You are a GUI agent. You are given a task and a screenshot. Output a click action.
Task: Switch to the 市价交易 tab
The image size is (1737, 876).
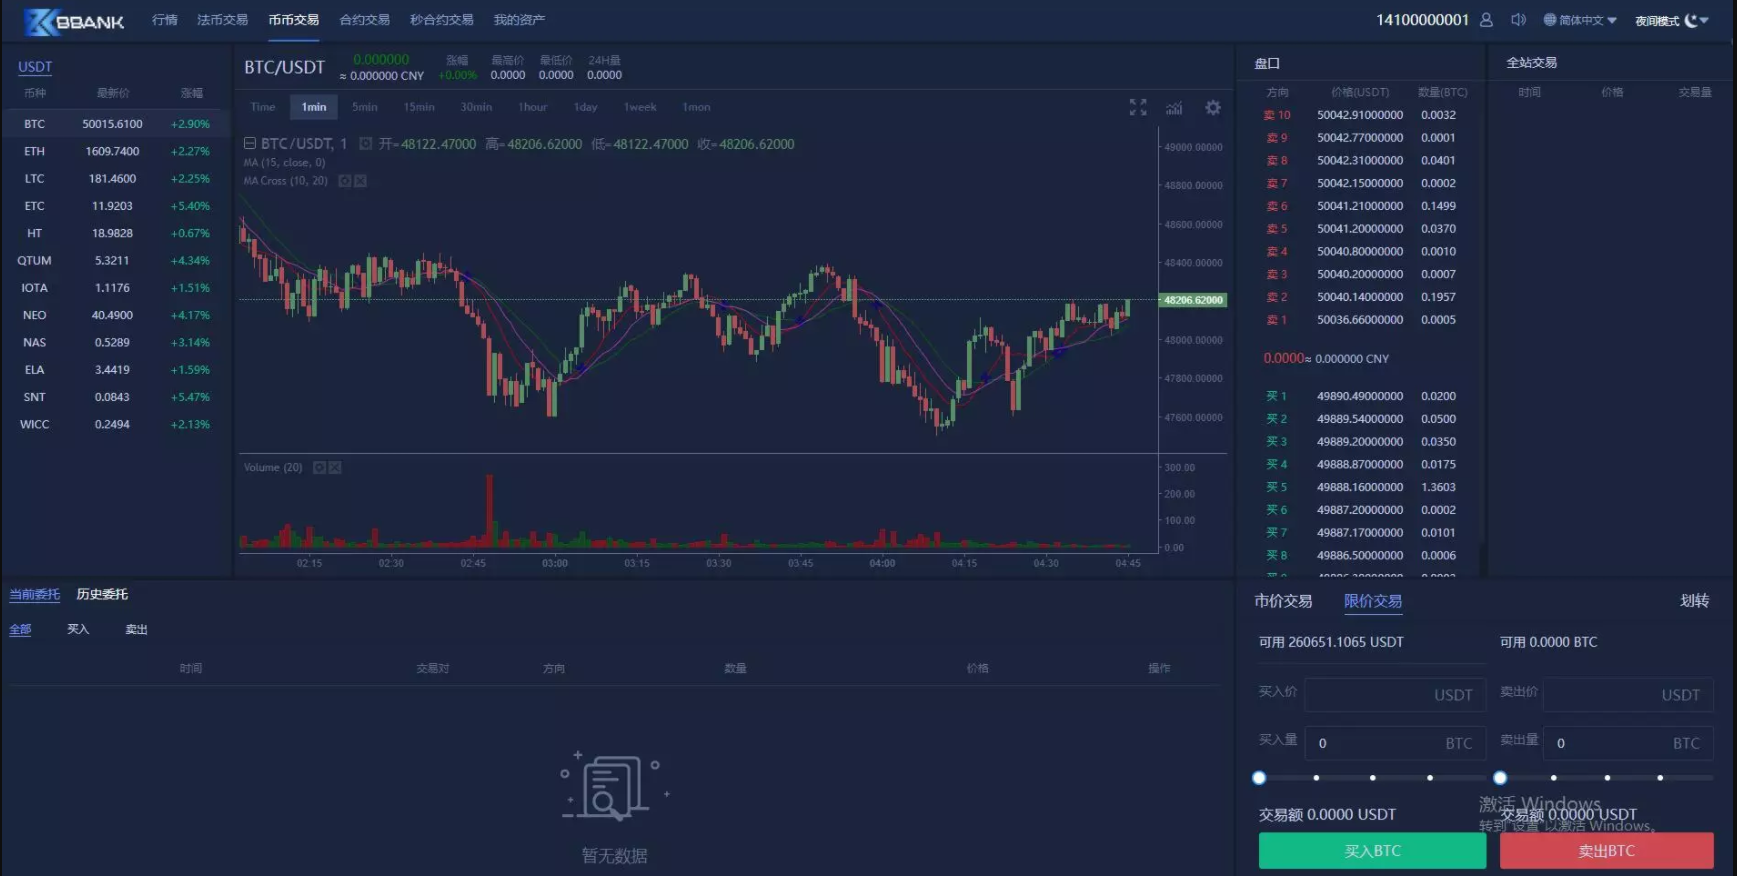1283,601
